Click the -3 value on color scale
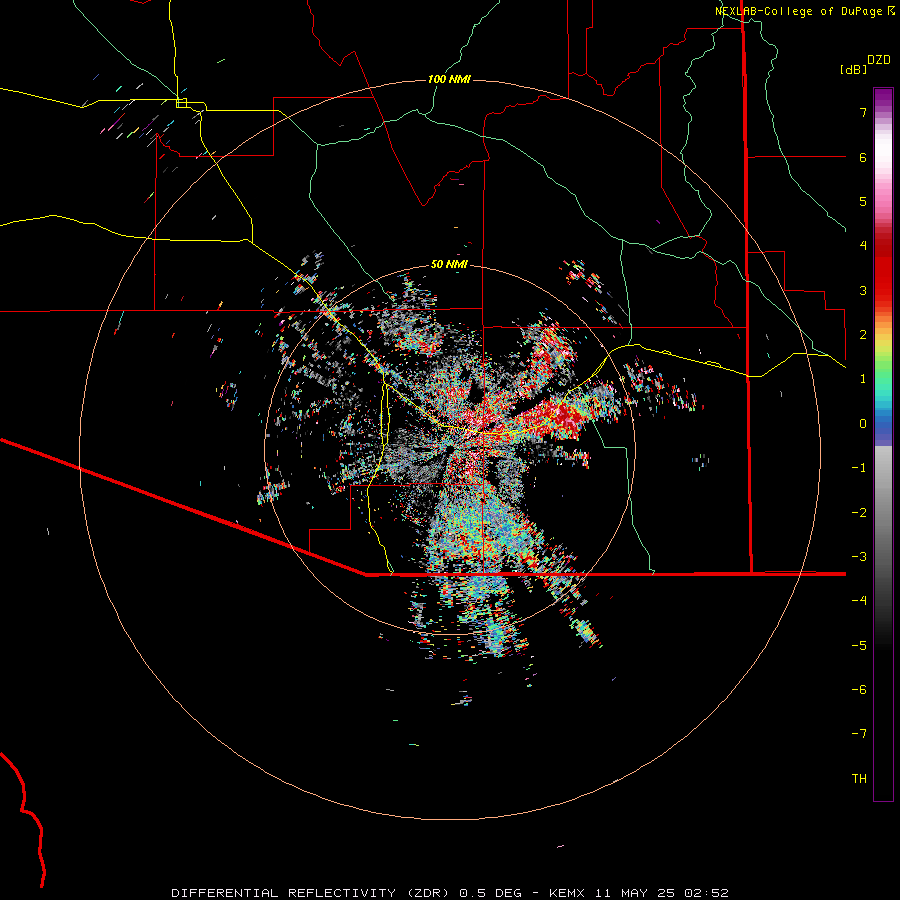The width and height of the screenshot is (900, 900). (859, 557)
